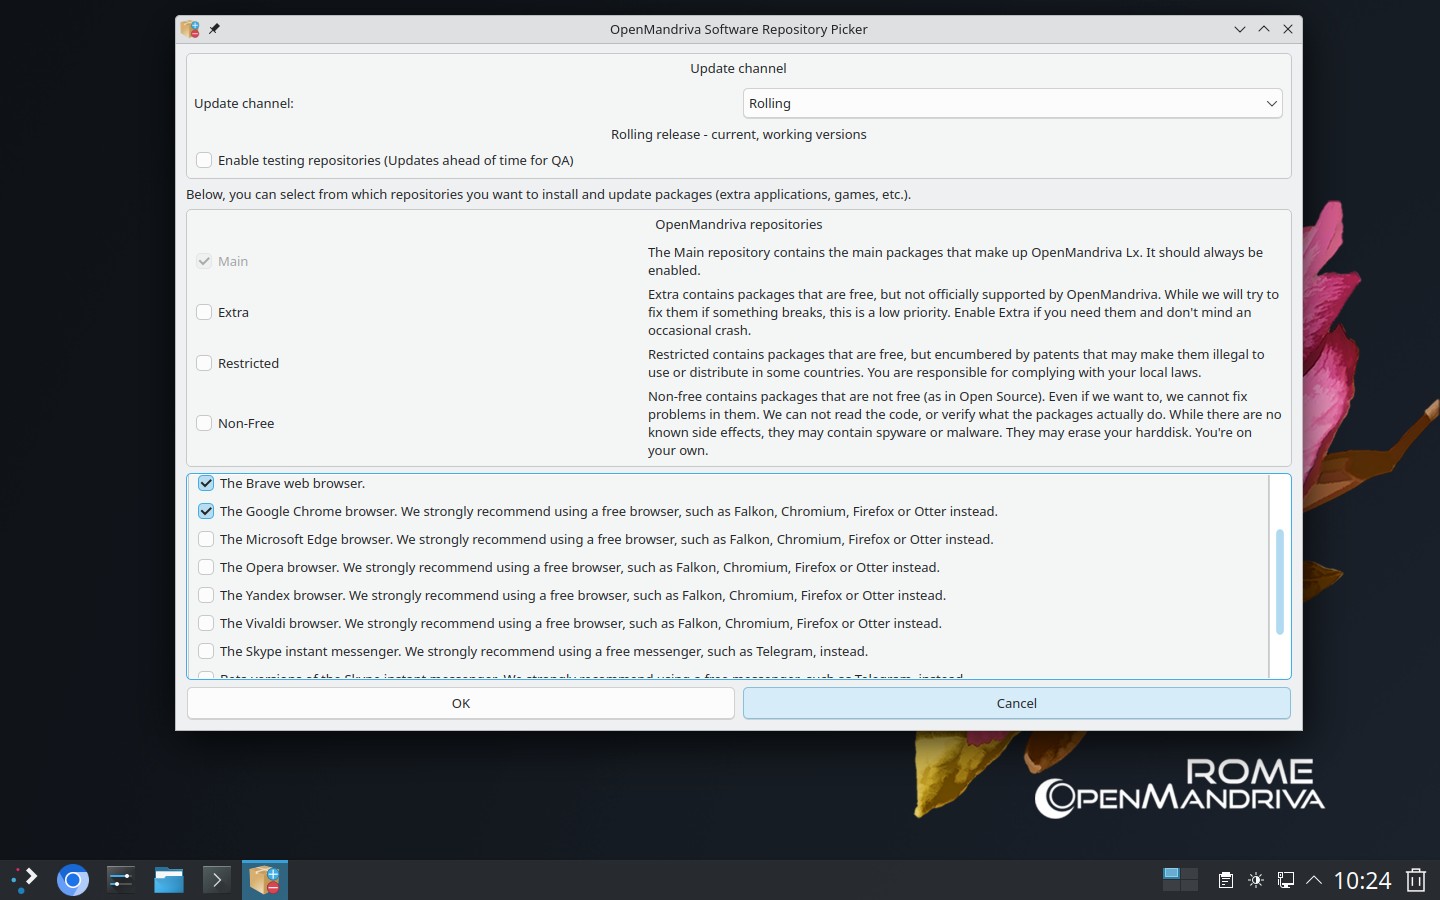The height and width of the screenshot is (900, 1440).
Task: Click the Non-free repository description text
Action: [x=964, y=423]
